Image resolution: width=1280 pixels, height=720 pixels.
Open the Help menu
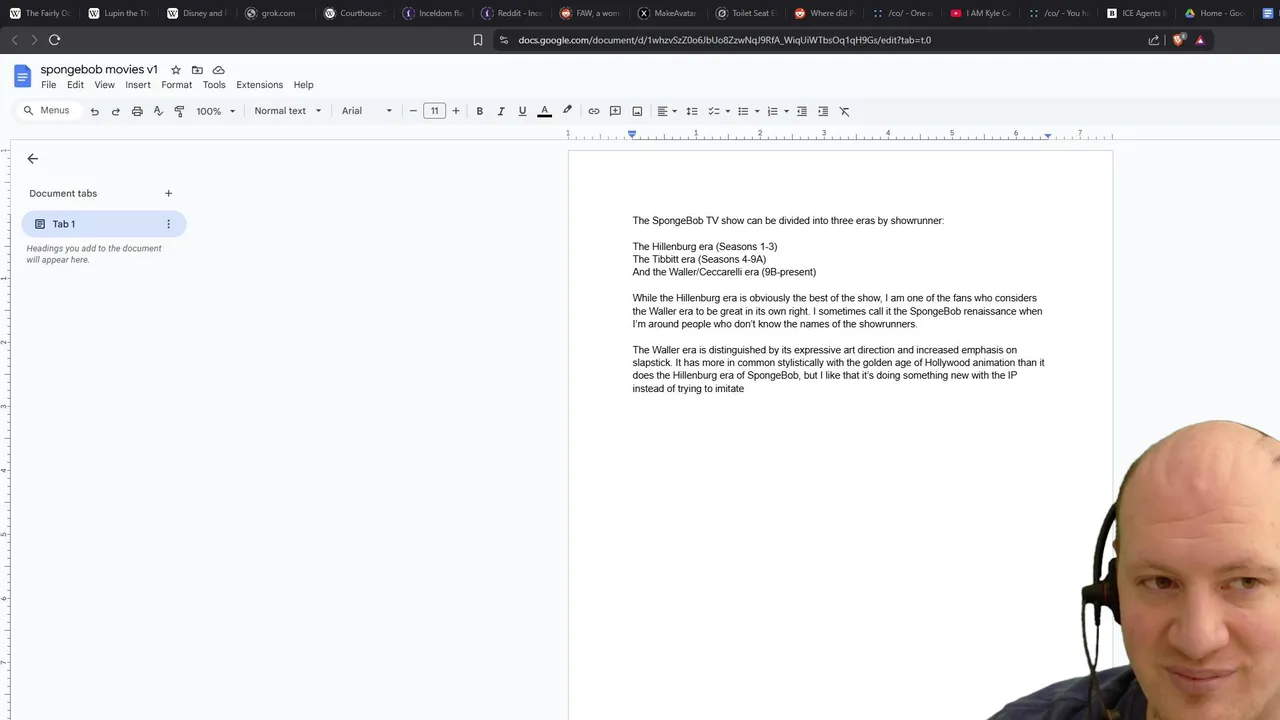[303, 85]
